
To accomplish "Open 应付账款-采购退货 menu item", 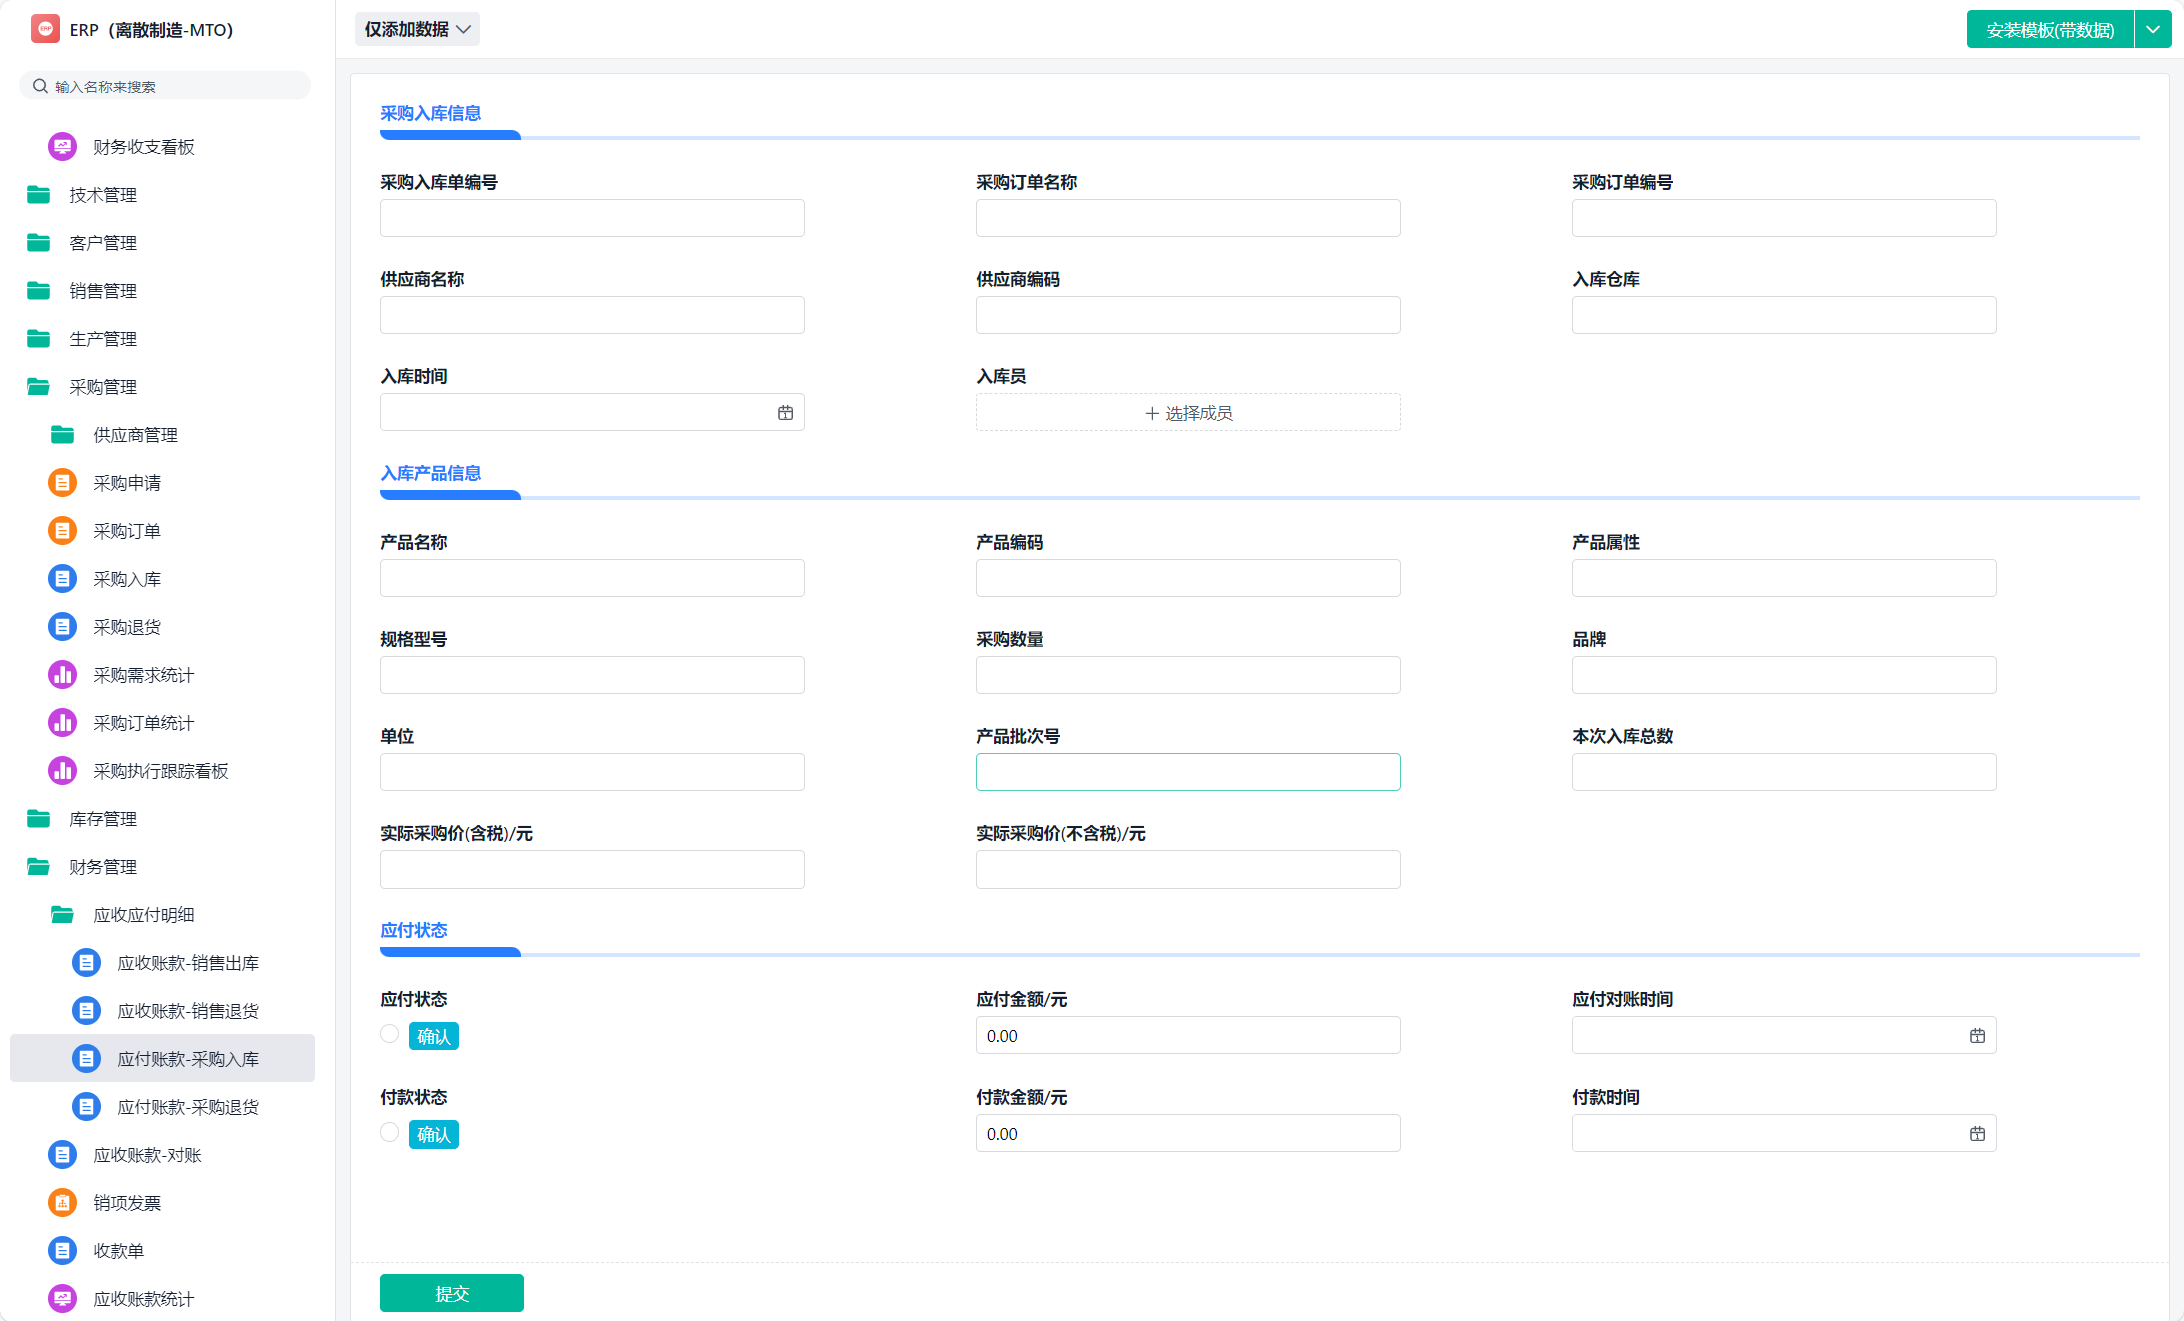I will pos(188,1107).
